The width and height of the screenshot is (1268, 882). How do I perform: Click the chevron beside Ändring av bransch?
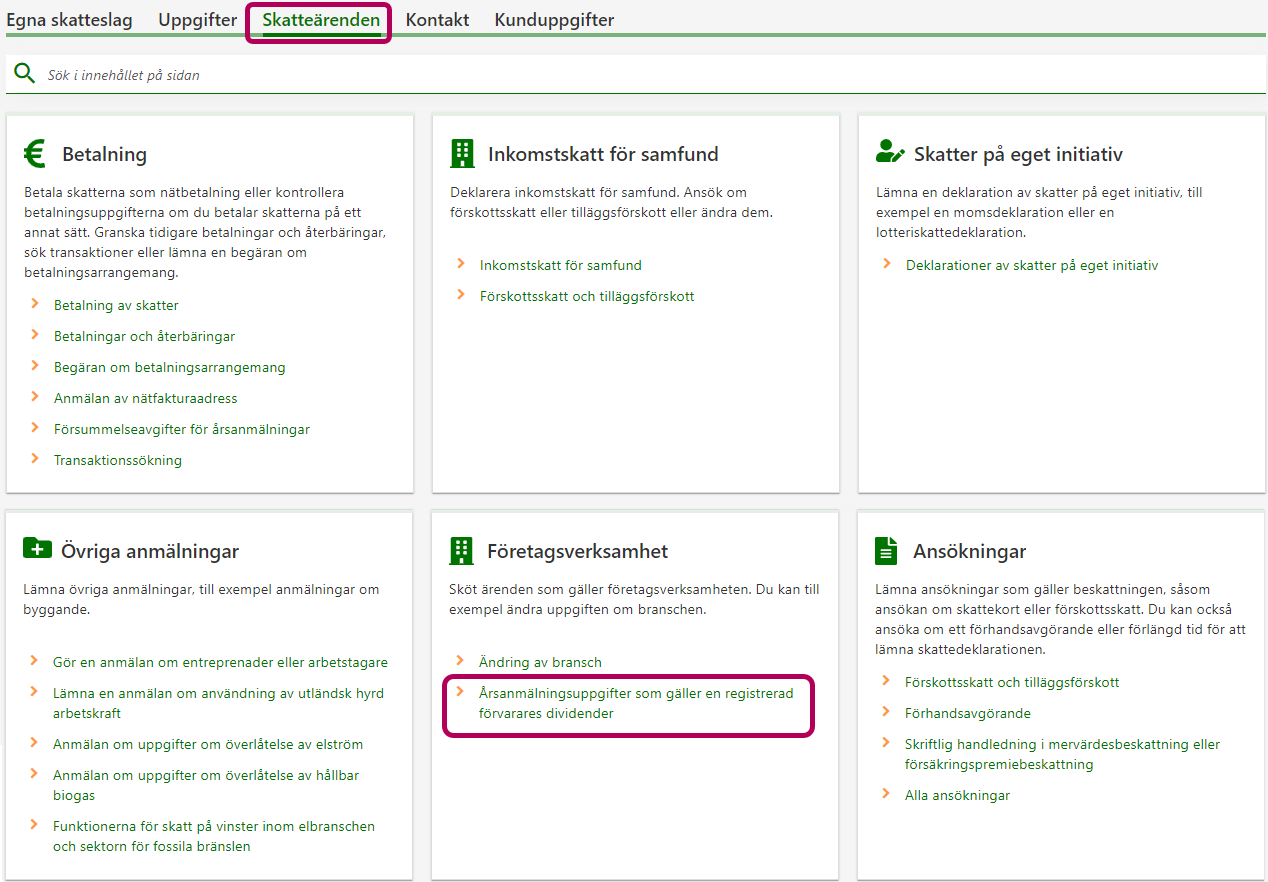(460, 661)
